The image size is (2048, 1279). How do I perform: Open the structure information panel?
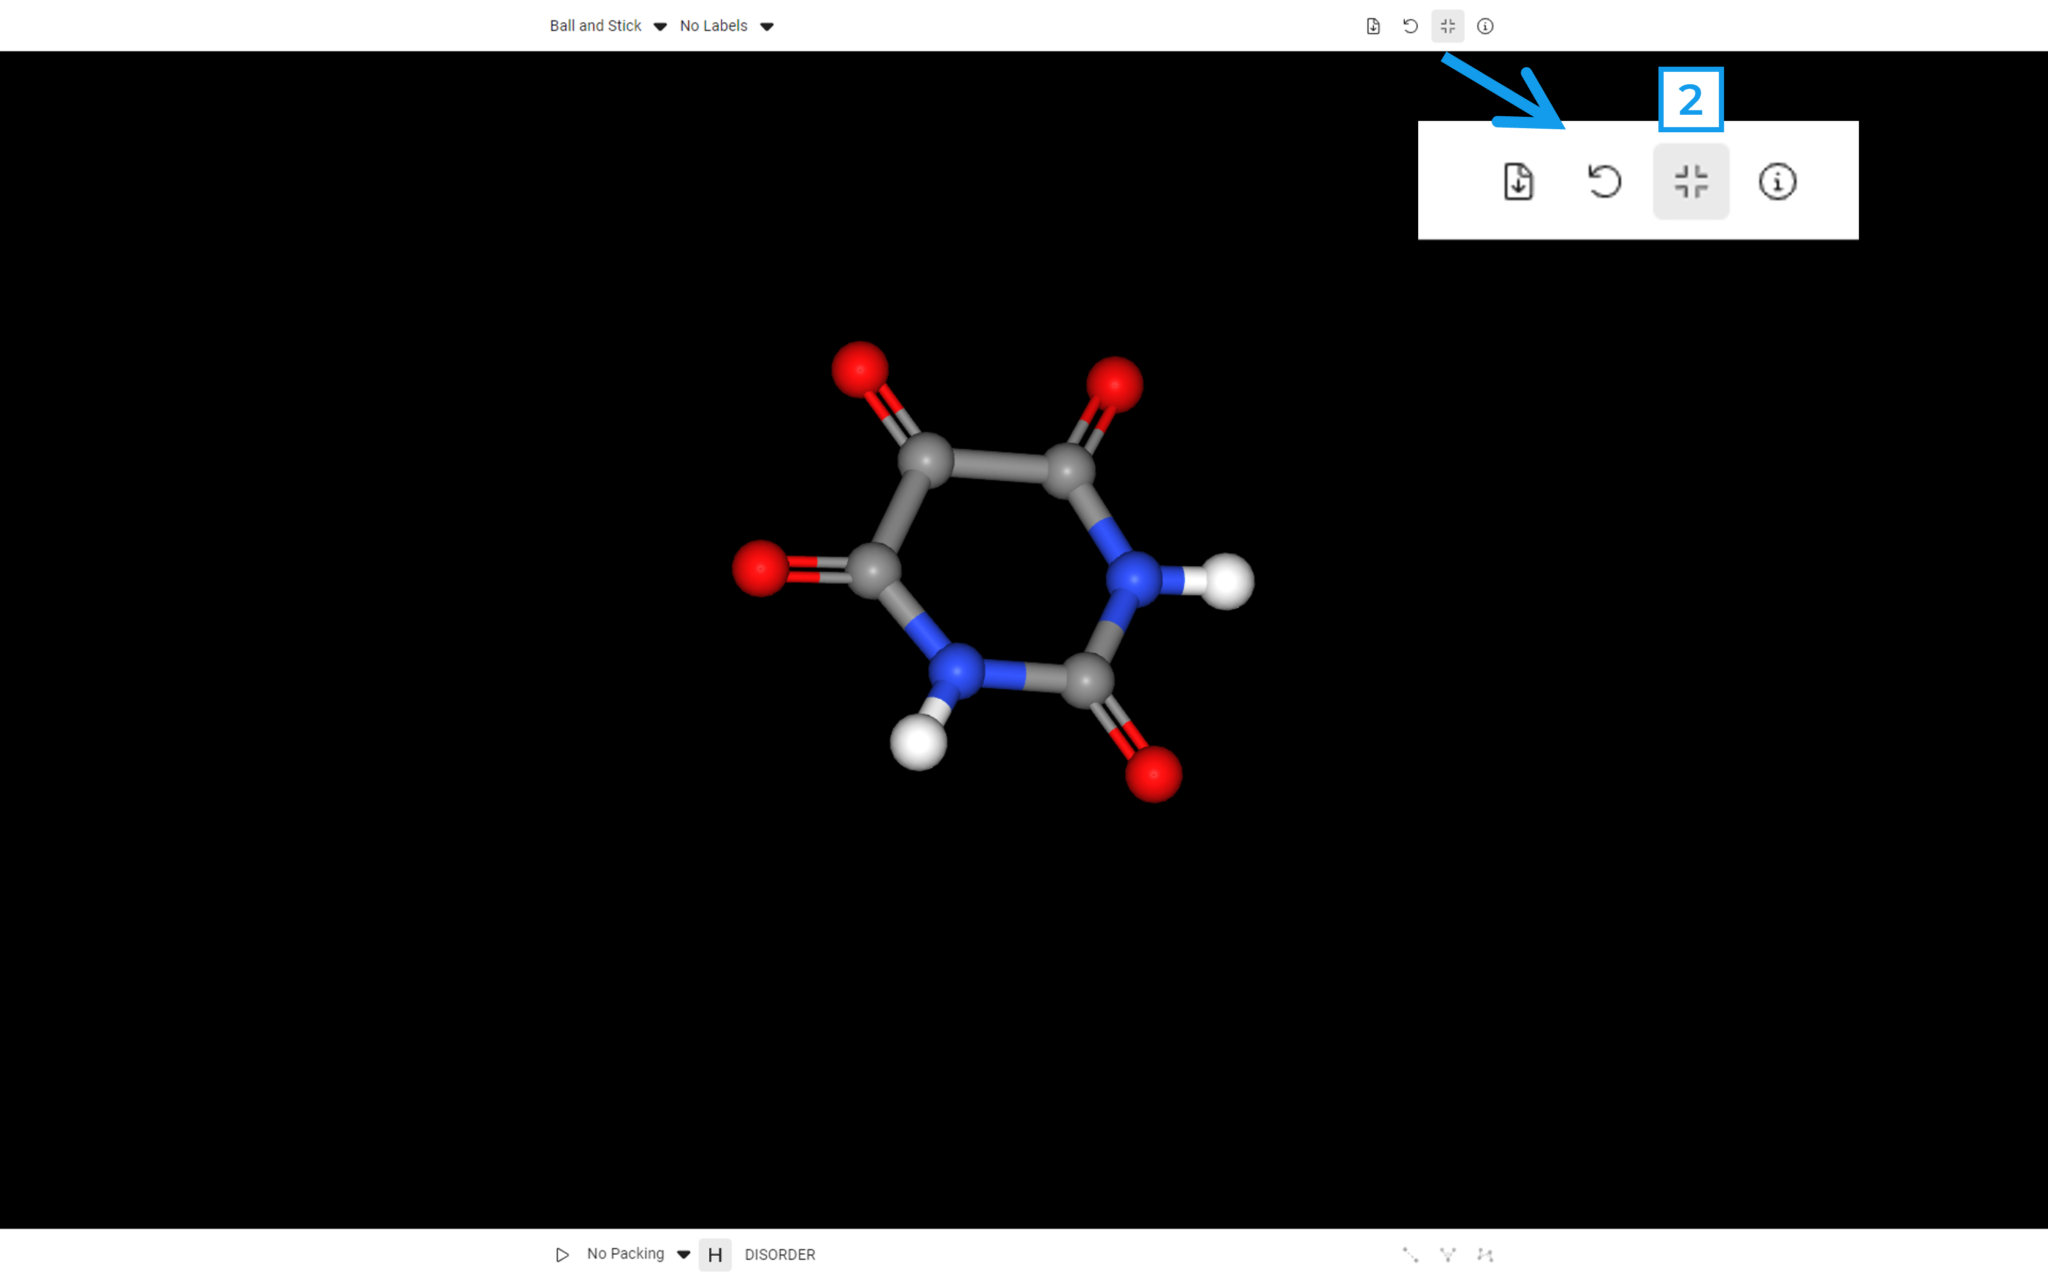point(1484,26)
